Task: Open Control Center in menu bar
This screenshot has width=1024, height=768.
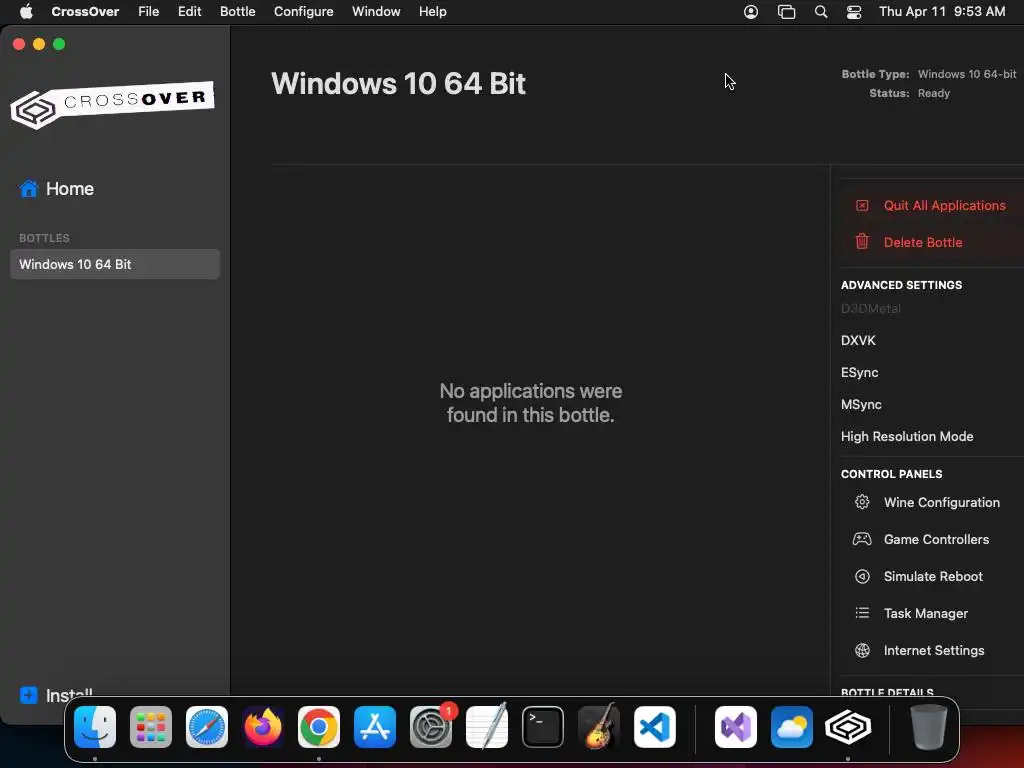Action: click(854, 12)
